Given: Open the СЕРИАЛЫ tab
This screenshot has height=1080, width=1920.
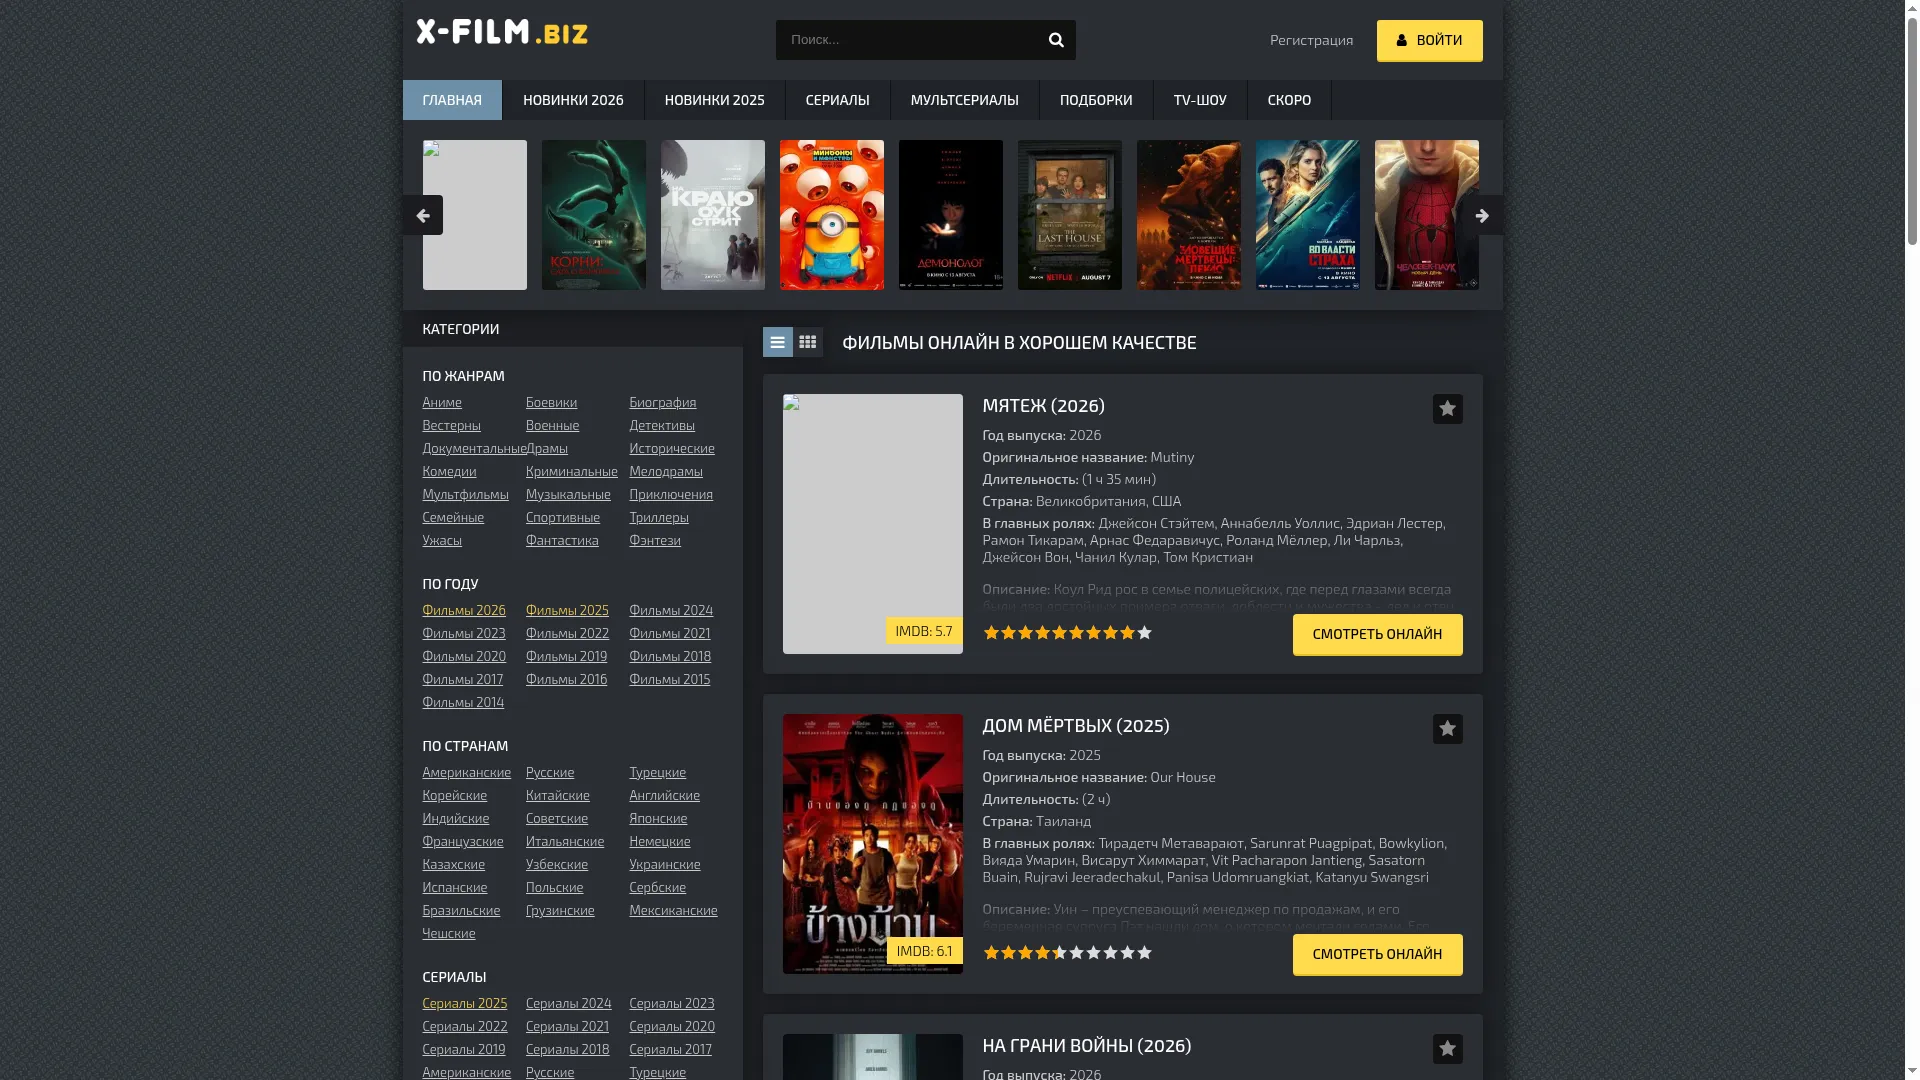Looking at the screenshot, I should point(837,100).
